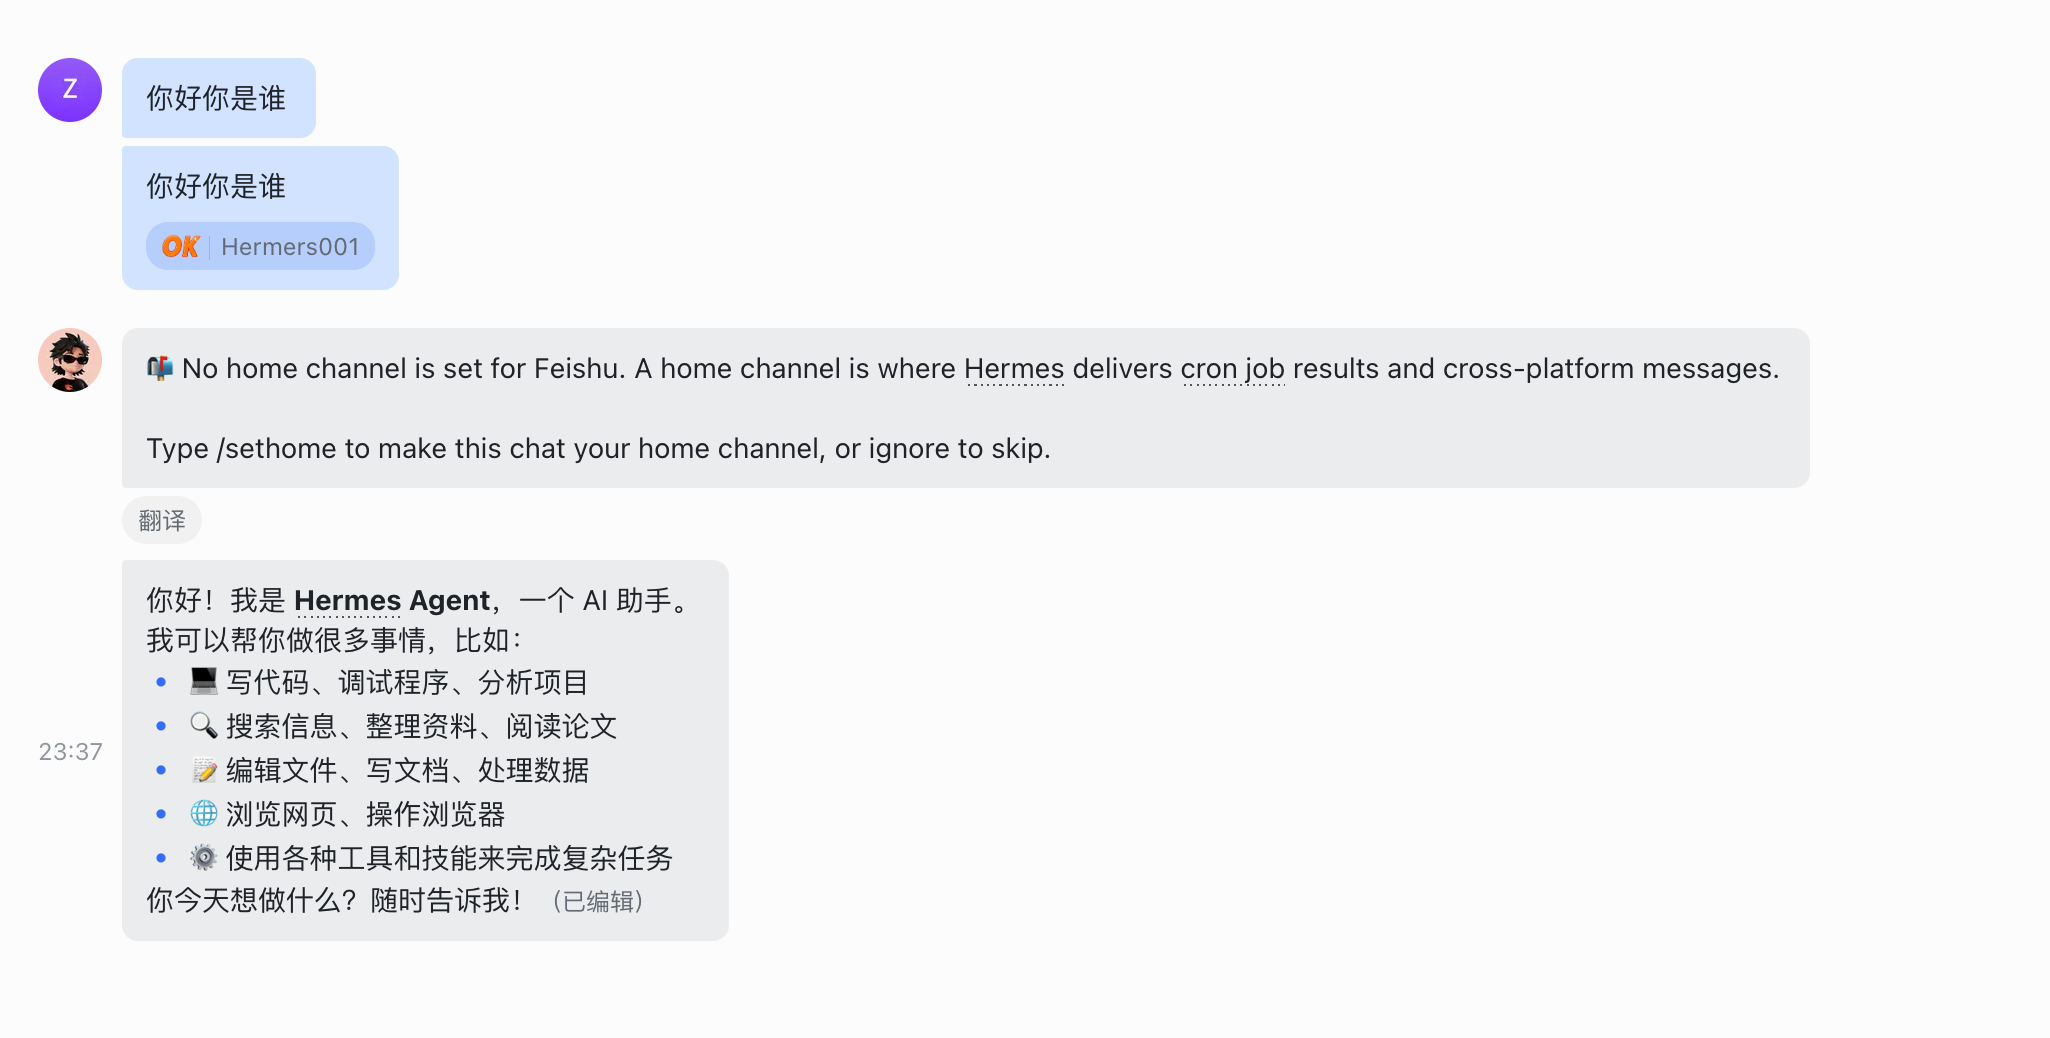
Task: Click the gear emoji beside 使用各种工具
Action: point(204,858)
